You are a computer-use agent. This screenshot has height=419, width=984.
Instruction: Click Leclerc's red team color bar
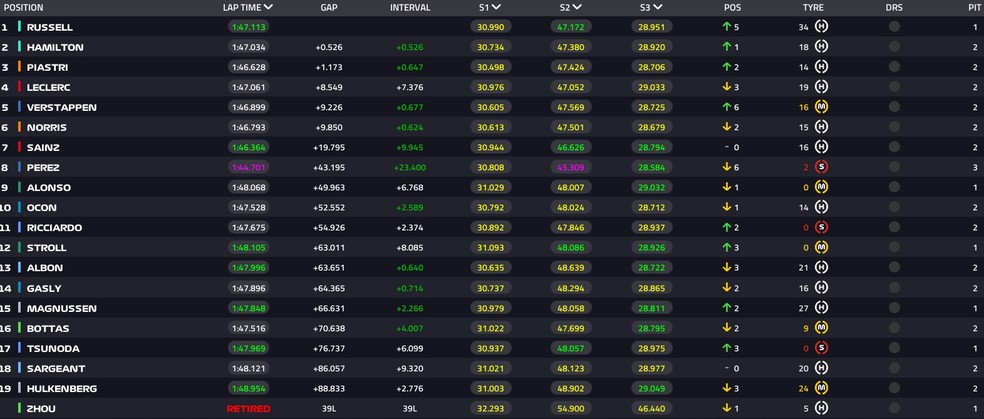point(19,87)
